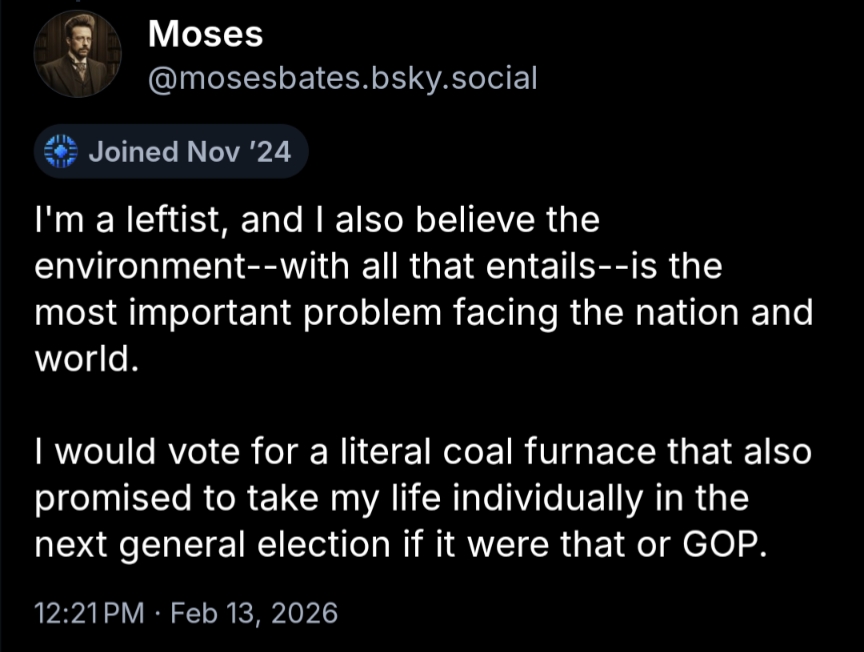Open the Moses profile avatar

pos(78,54)
